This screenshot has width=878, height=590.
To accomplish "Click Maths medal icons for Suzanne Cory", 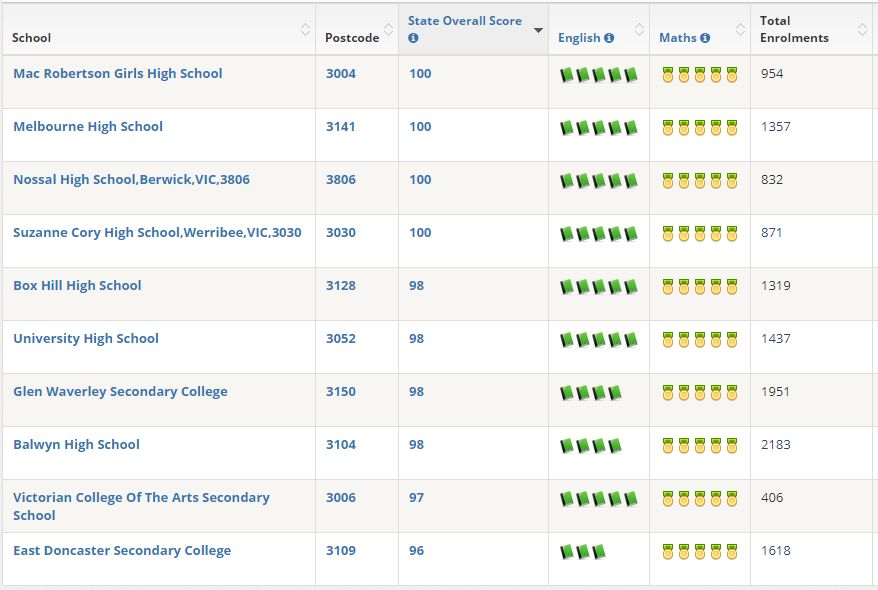I will (x=699, y=233).
